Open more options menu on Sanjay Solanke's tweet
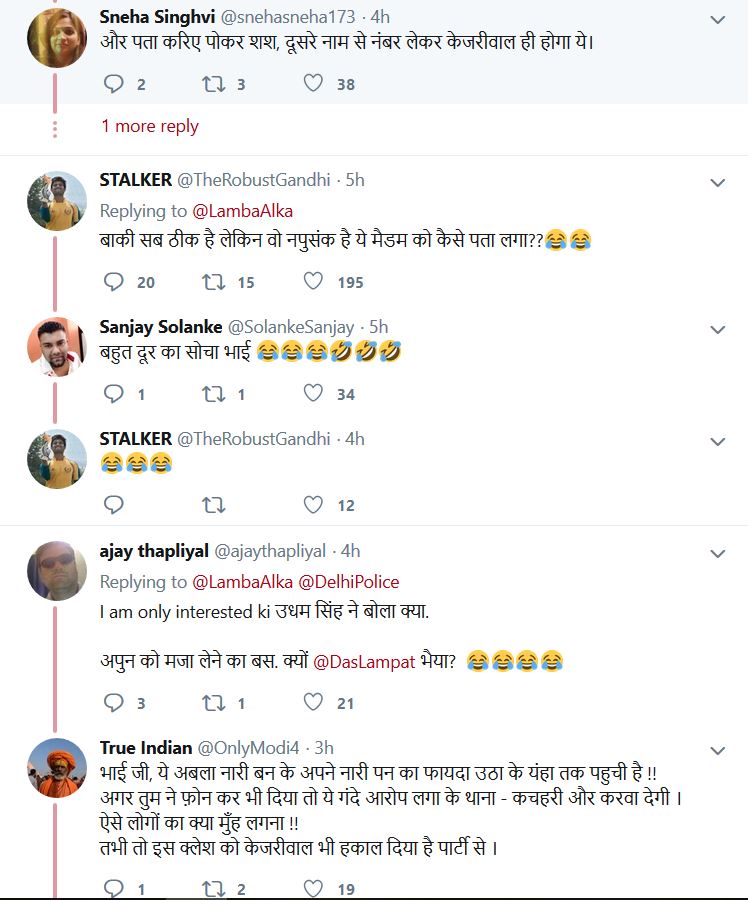The height and width of the screenshot is (900, 748). pyautogui.click(x=717, y=329)
